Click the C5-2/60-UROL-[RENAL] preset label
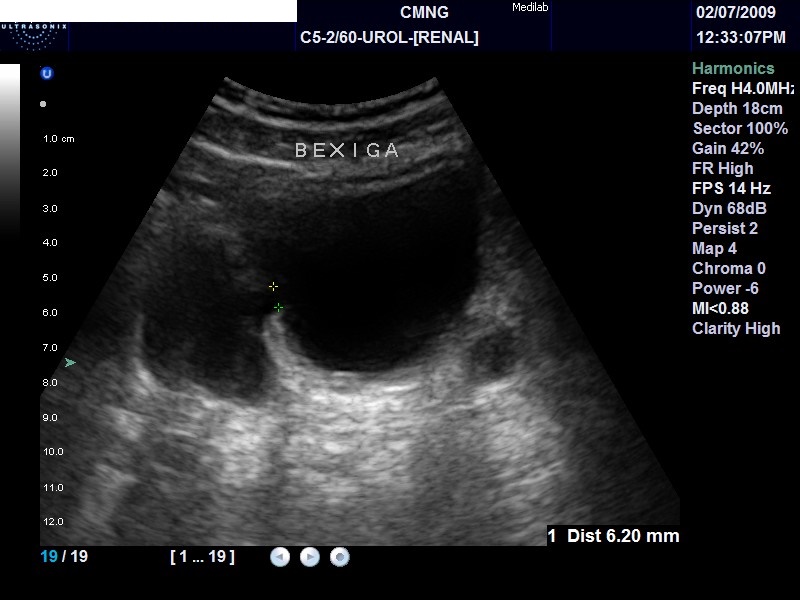Viewport: 800px width, 600px height. [x=389, y=37]
